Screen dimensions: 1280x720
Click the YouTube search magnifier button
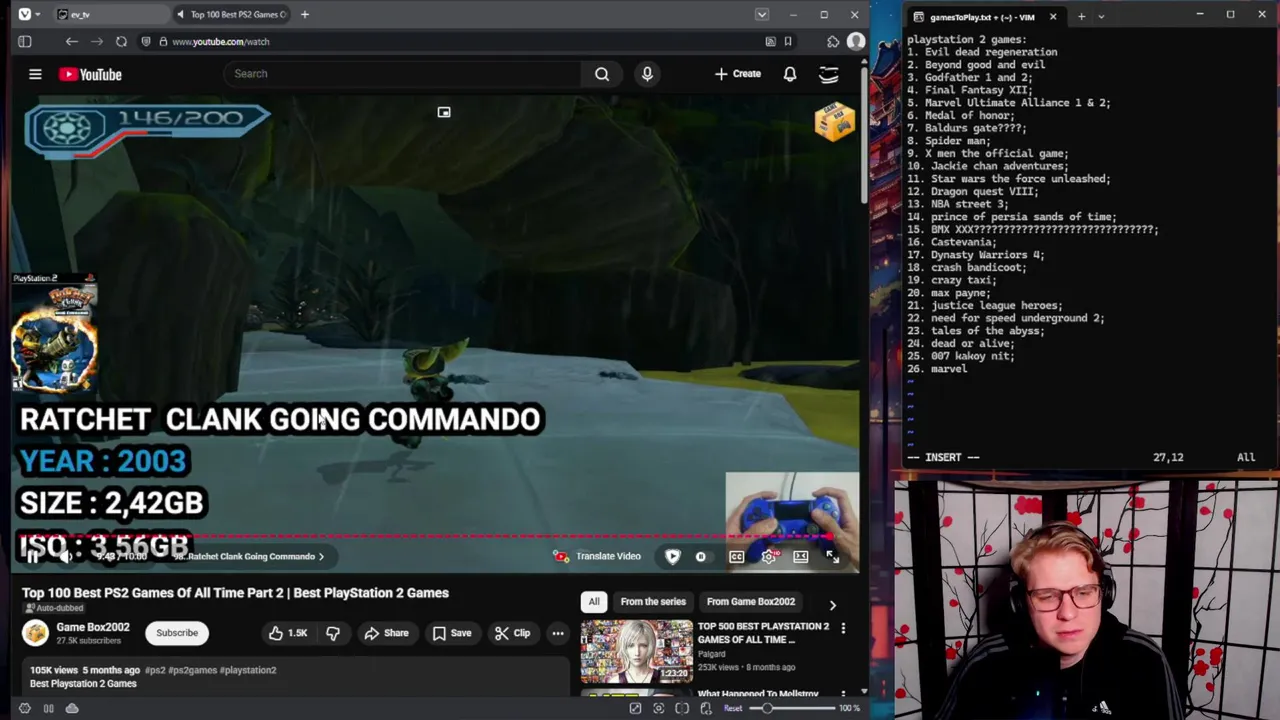pyautogui.click(x=602, y=73)
